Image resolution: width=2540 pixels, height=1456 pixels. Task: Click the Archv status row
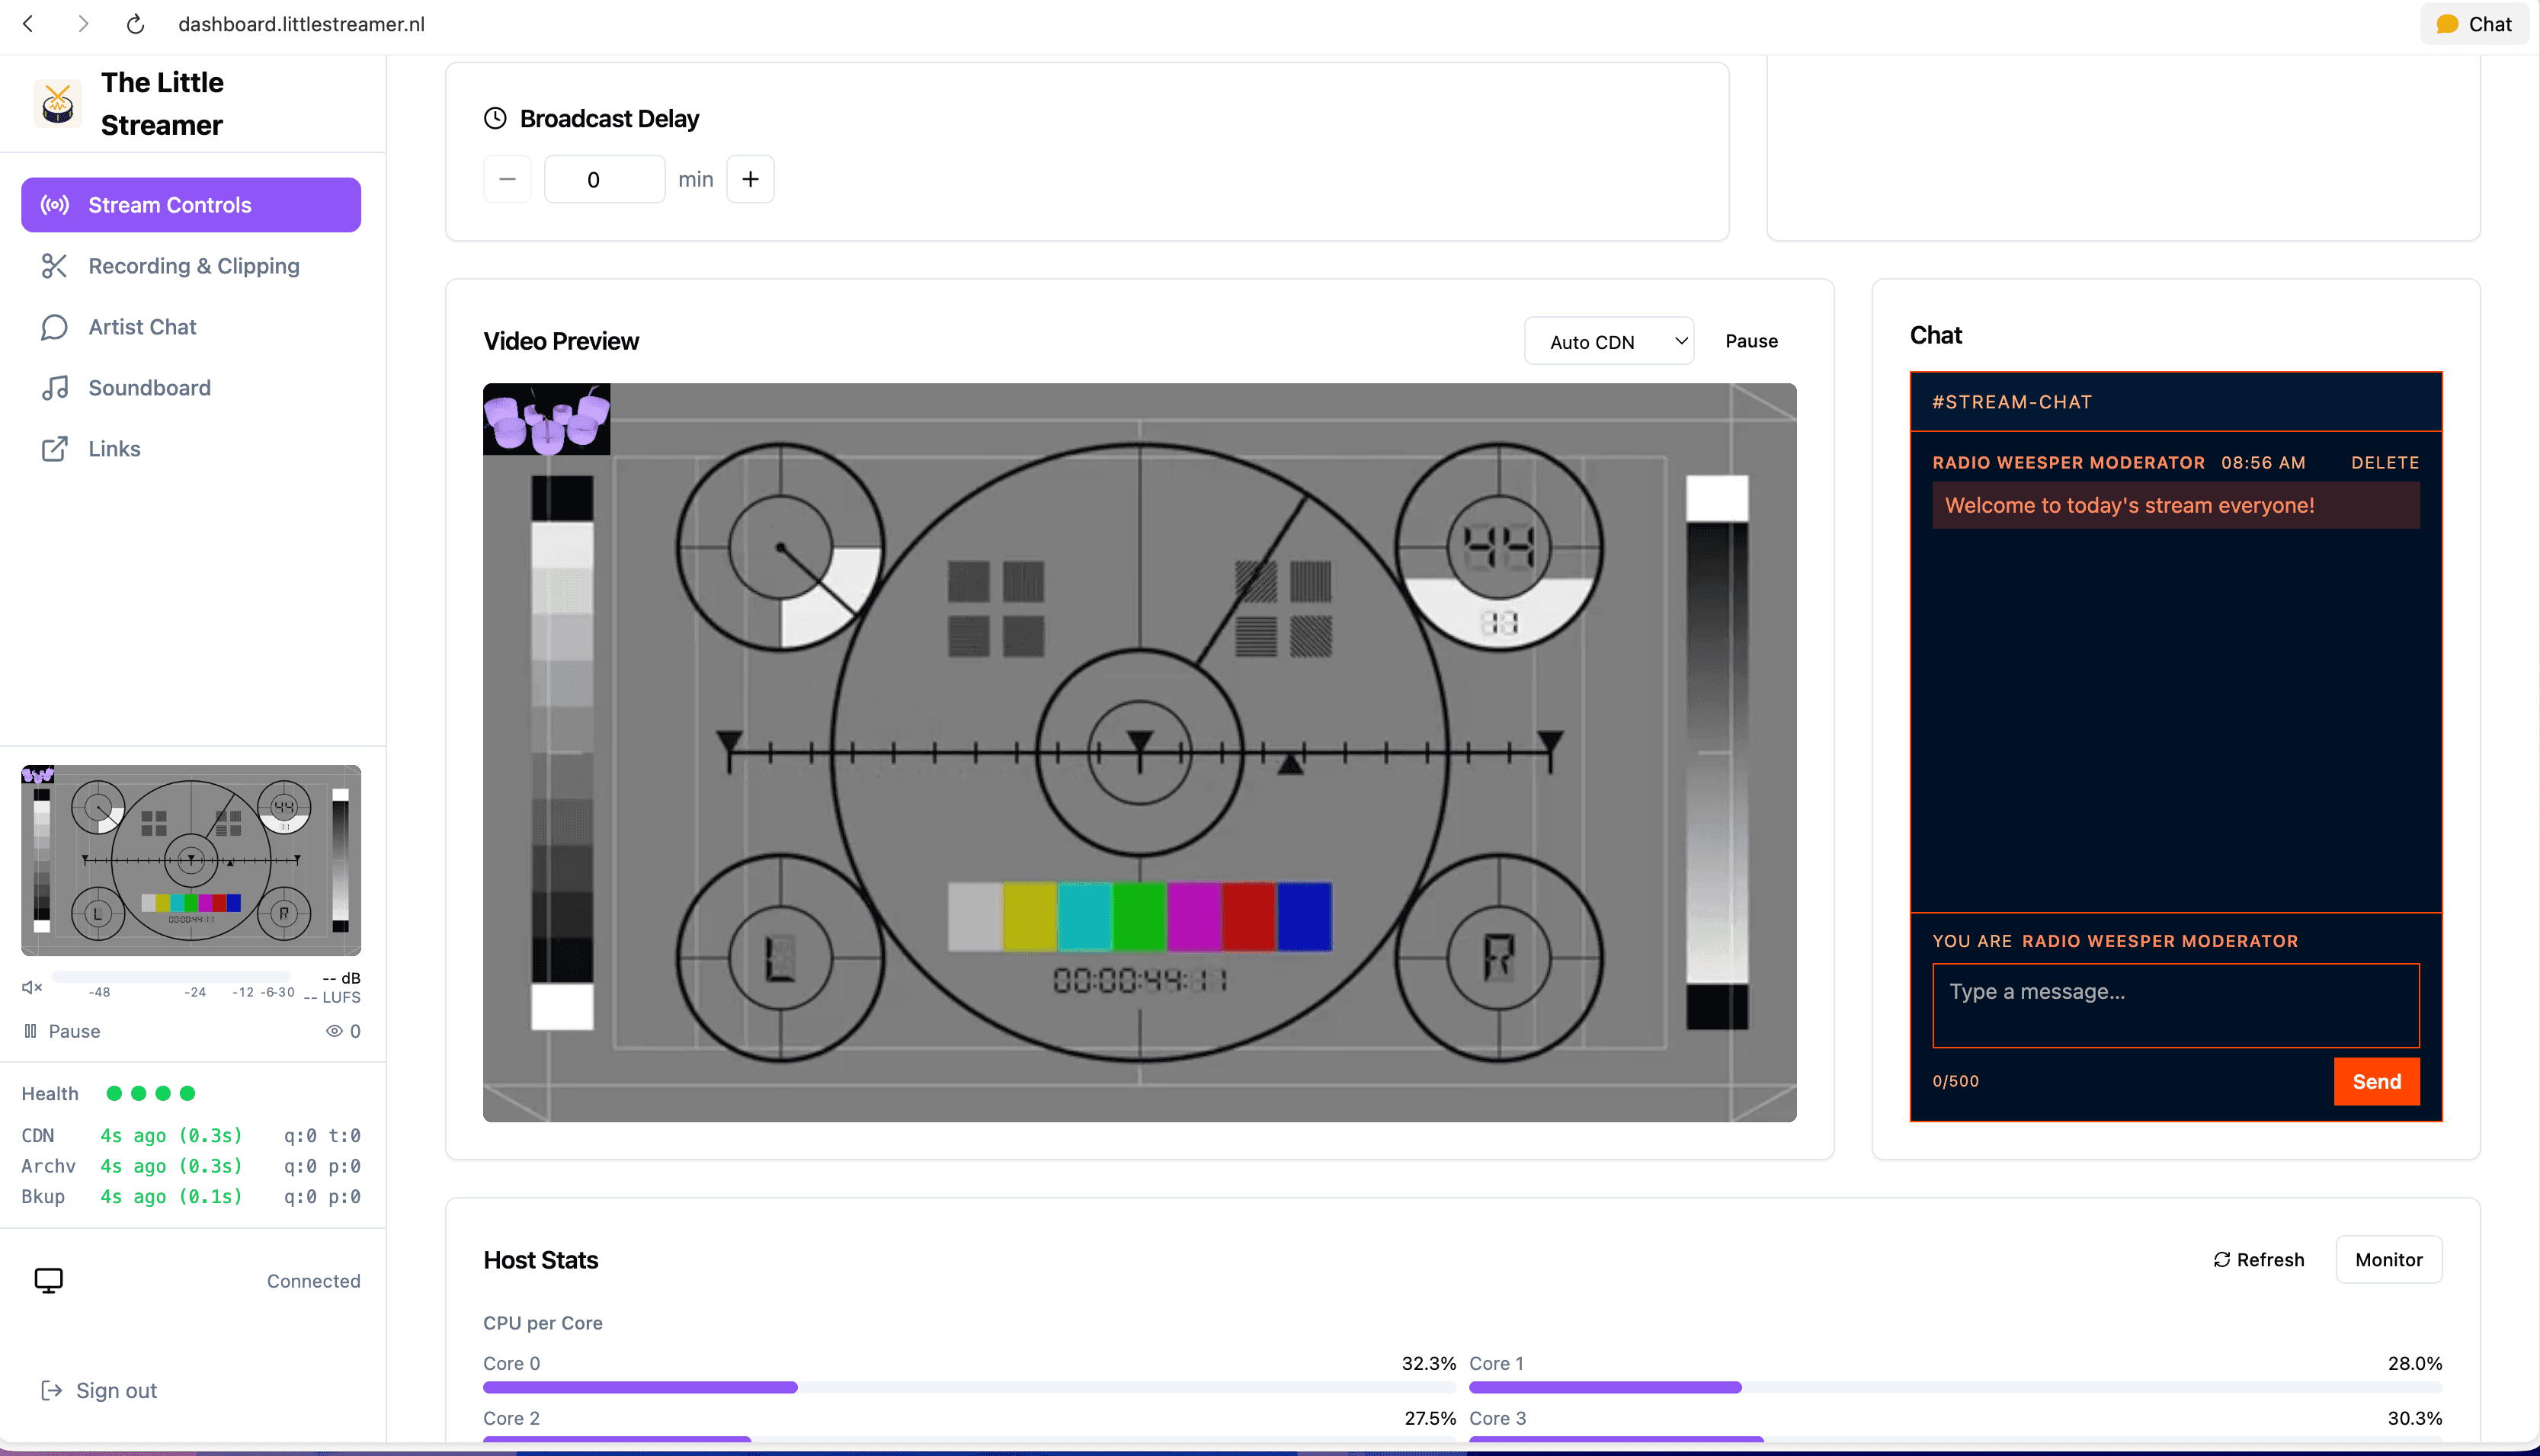pos(191,1166)
